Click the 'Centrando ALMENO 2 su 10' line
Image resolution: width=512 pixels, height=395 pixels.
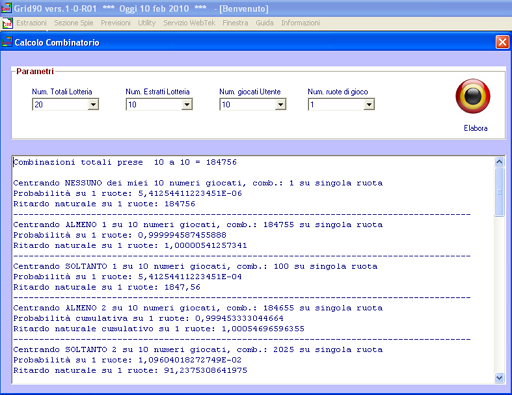pos(198,308)
